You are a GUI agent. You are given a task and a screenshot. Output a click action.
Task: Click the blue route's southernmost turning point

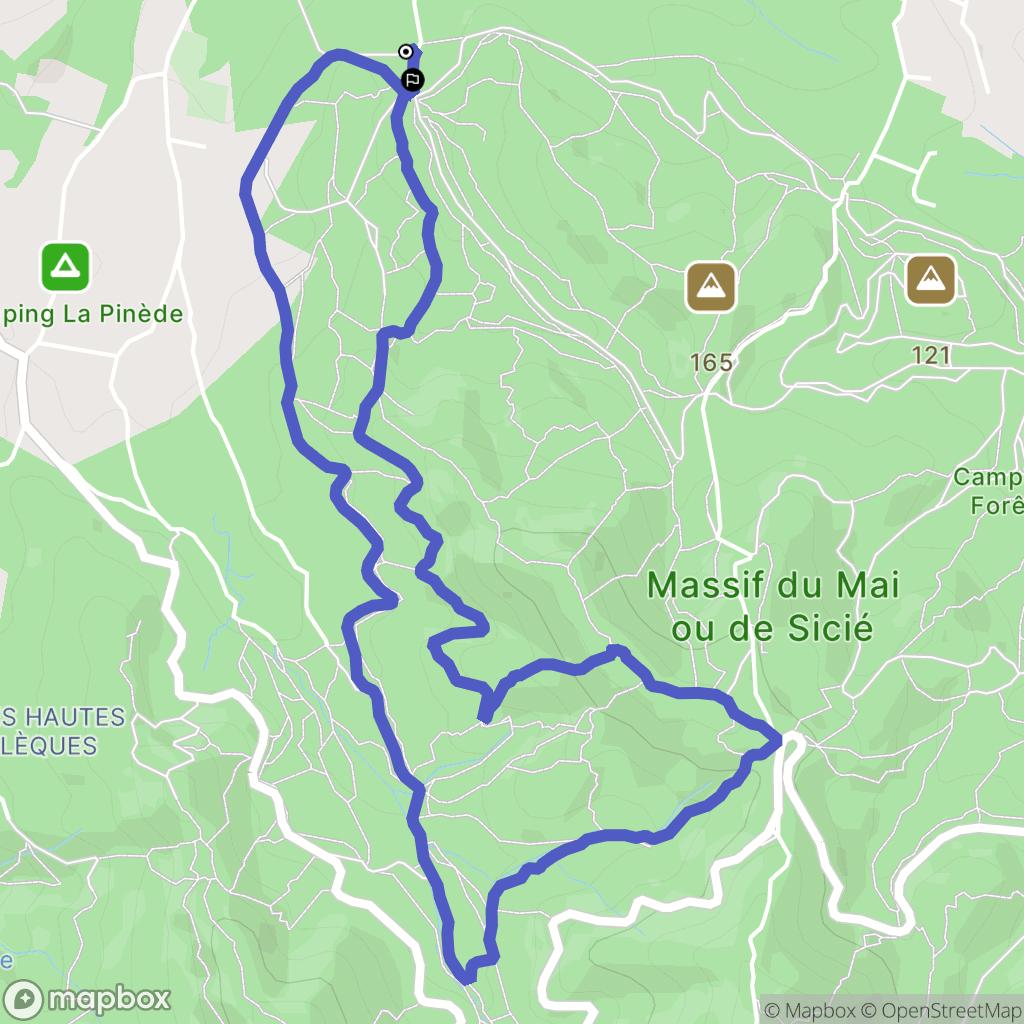pyautogui.click(x=466, y=979)
